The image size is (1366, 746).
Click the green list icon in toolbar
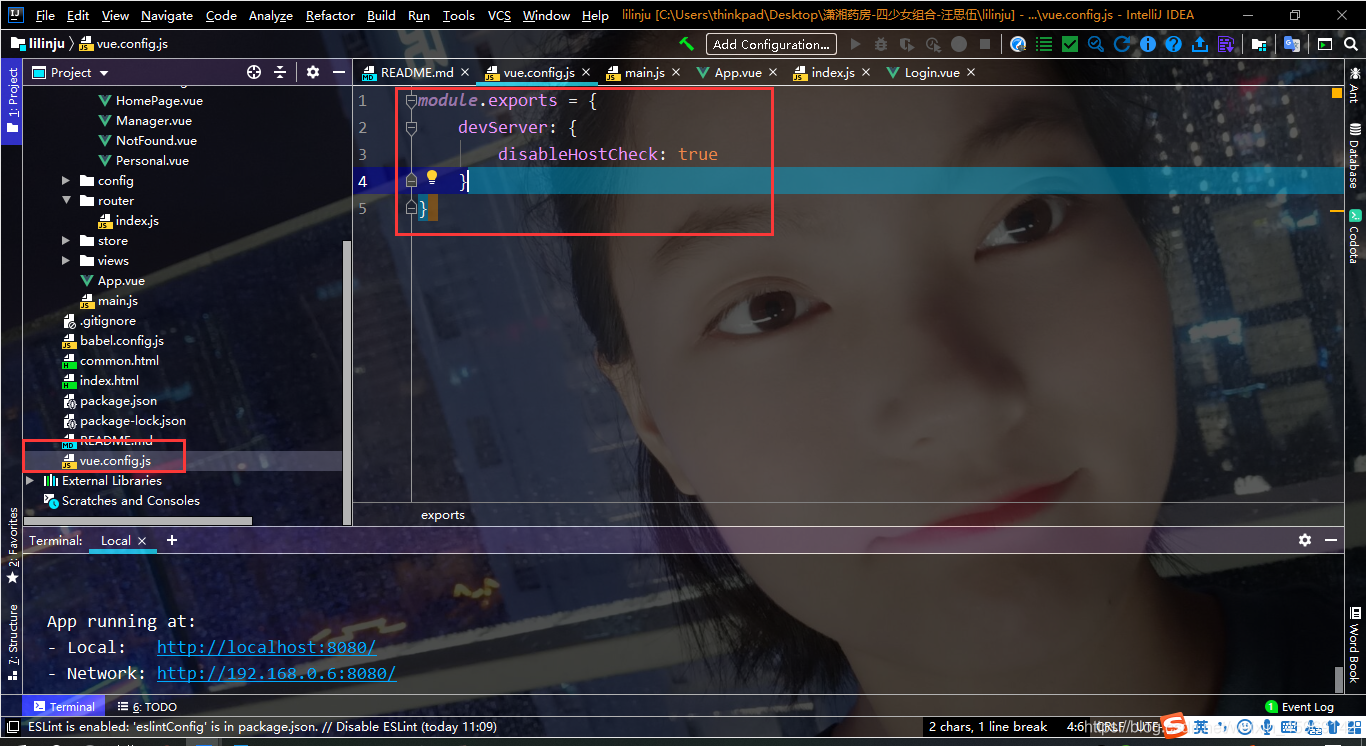pyautogui.click(x=1044, y=44)
